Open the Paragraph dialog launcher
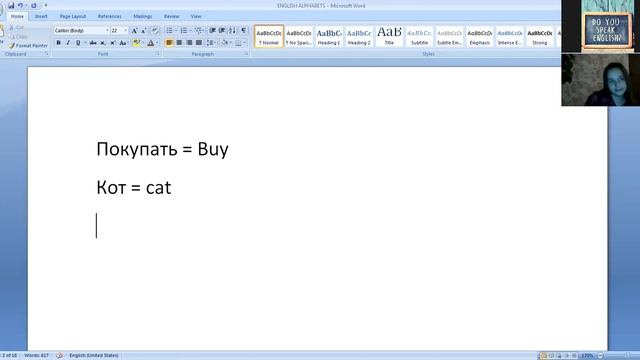This screenshot has height=360, width=640. [x=246, y=54]
